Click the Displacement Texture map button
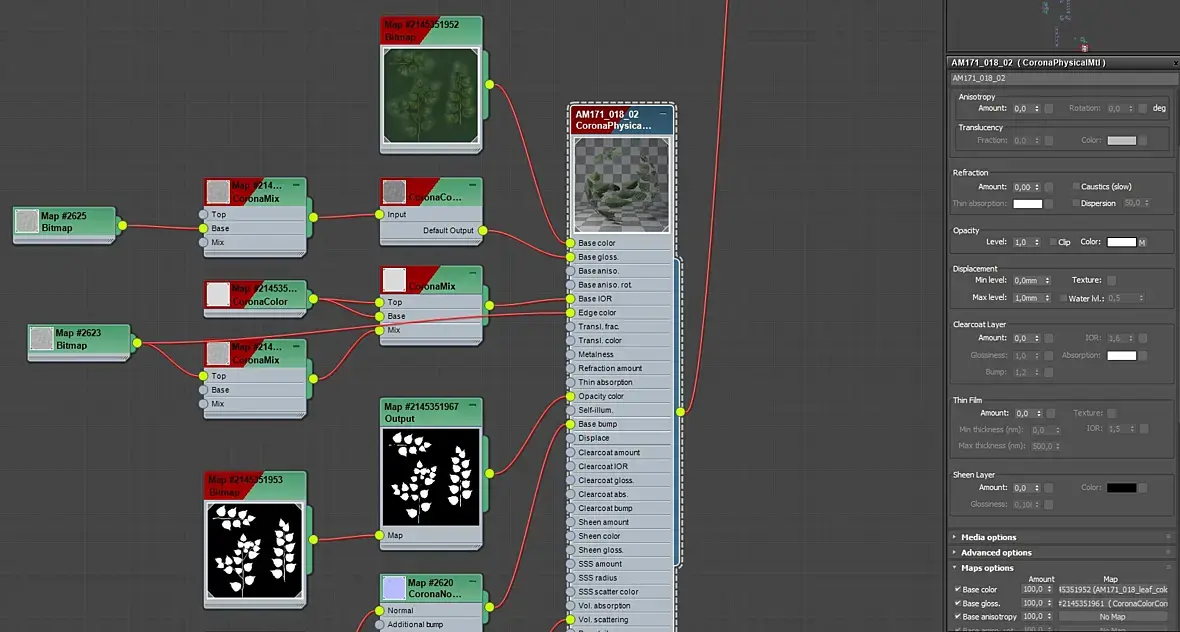Image resolution: width=1180 pixels, height=632 pixels. (1112, 281)
